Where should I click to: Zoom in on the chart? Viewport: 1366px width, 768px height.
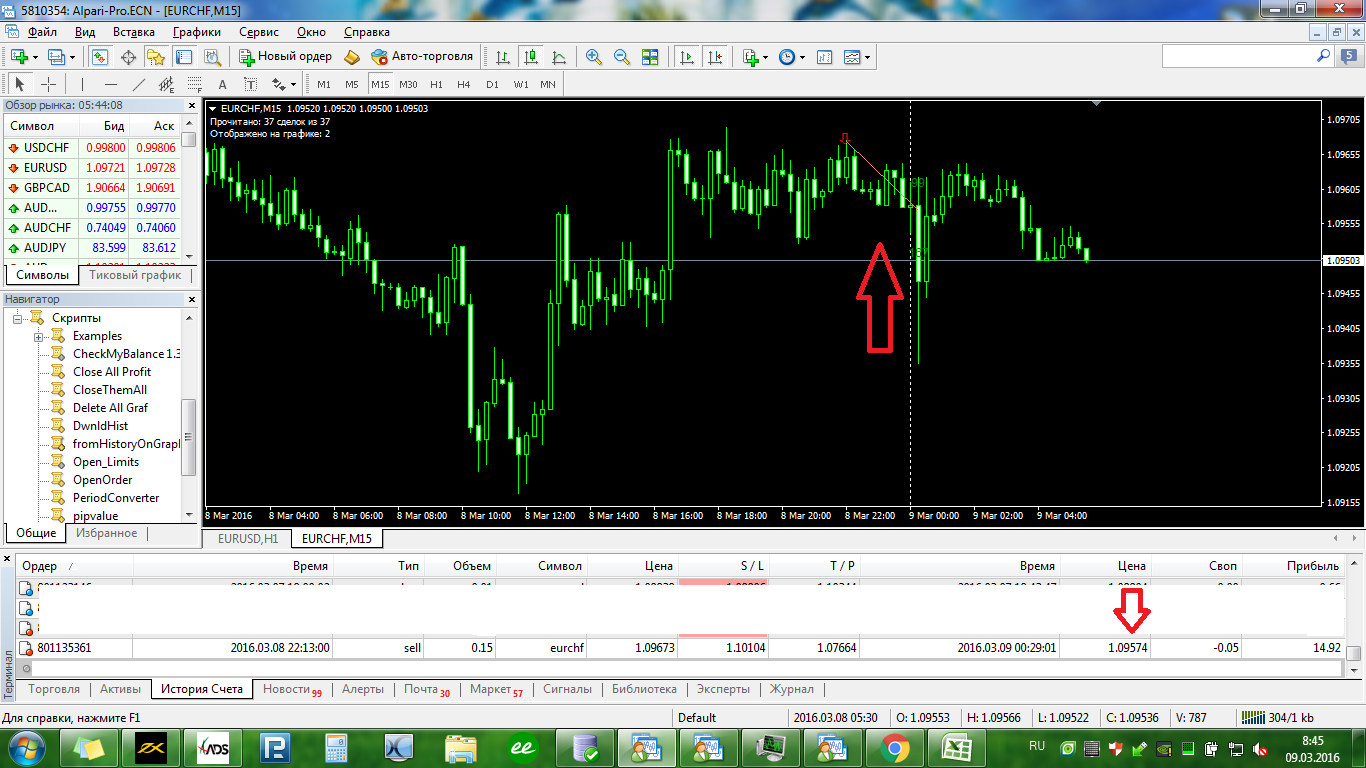point(594,57)
